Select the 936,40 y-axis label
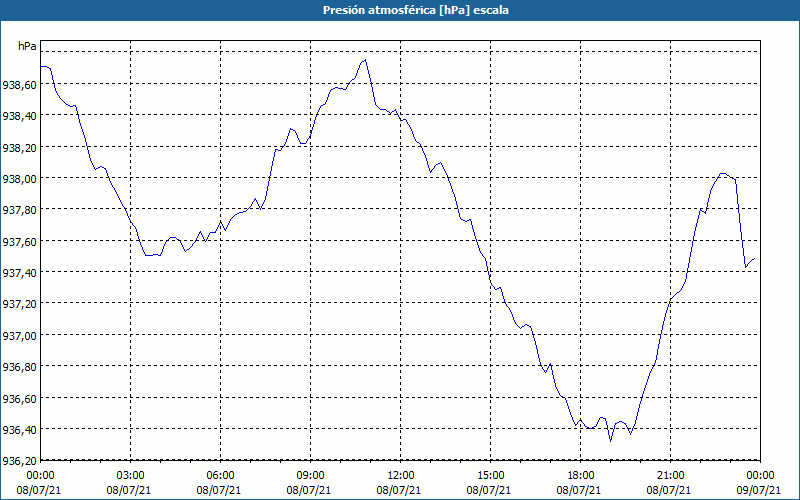 click(x=19, y=430)
